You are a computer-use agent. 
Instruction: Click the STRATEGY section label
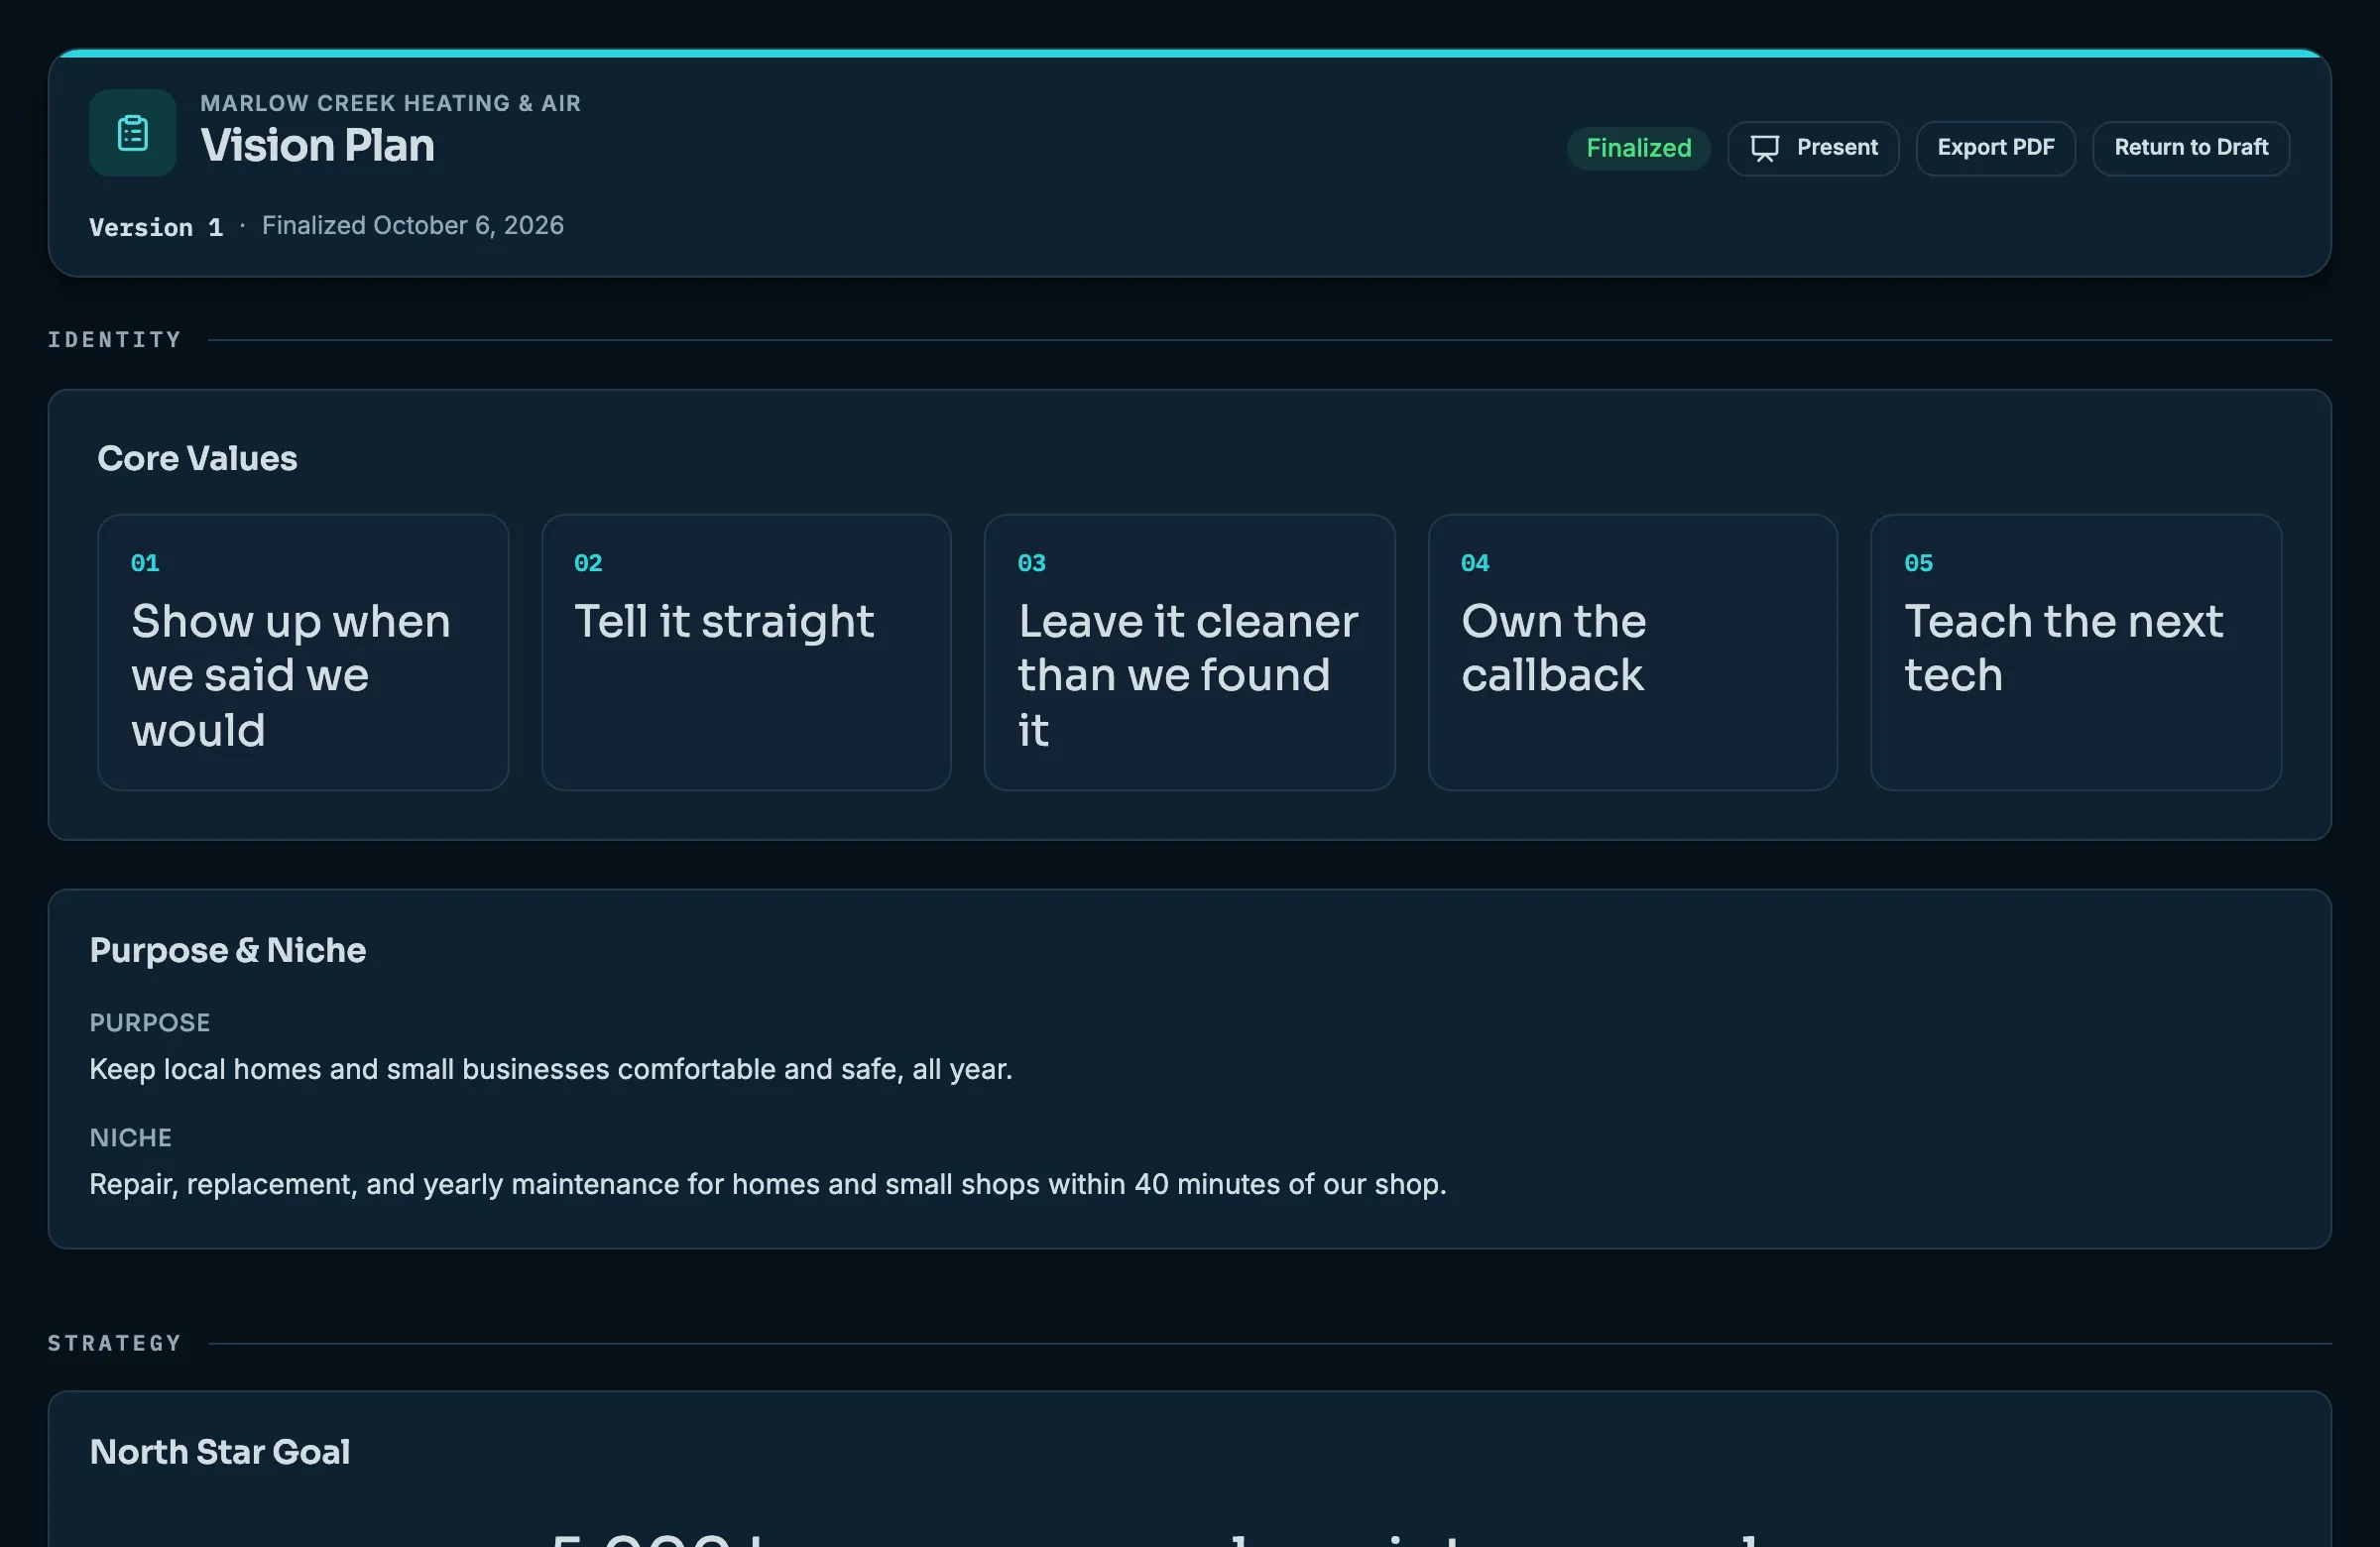pyautogui.click(x=115, y=1343)
